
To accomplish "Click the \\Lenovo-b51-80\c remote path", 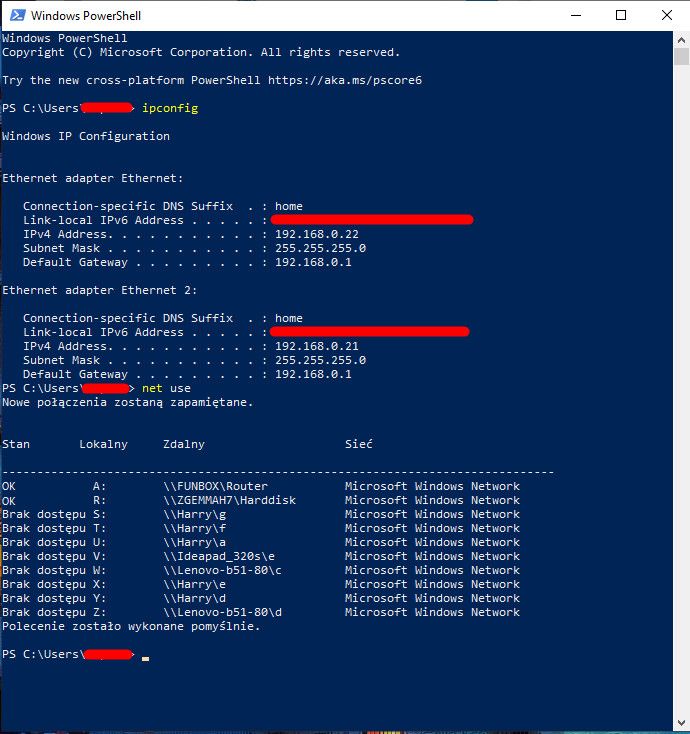I will pyautogui.click(x=222, y=570).
